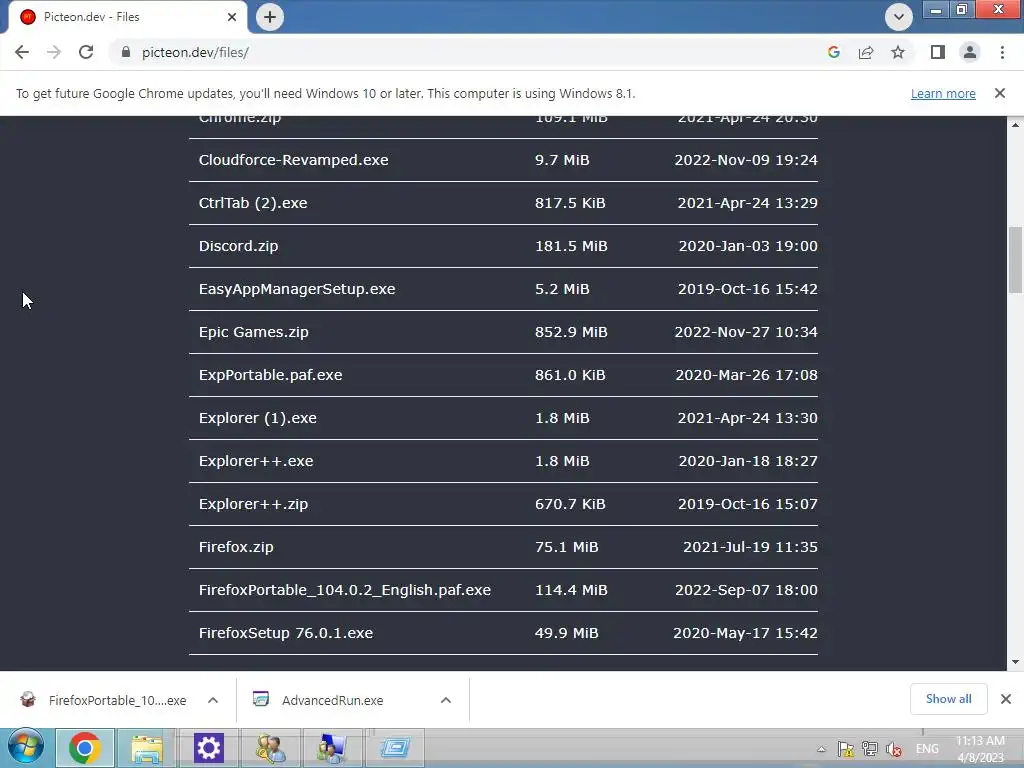The image size is (1024, 768).
Task: Open the tab search dropdown arrow
Action: click(899, 17)
